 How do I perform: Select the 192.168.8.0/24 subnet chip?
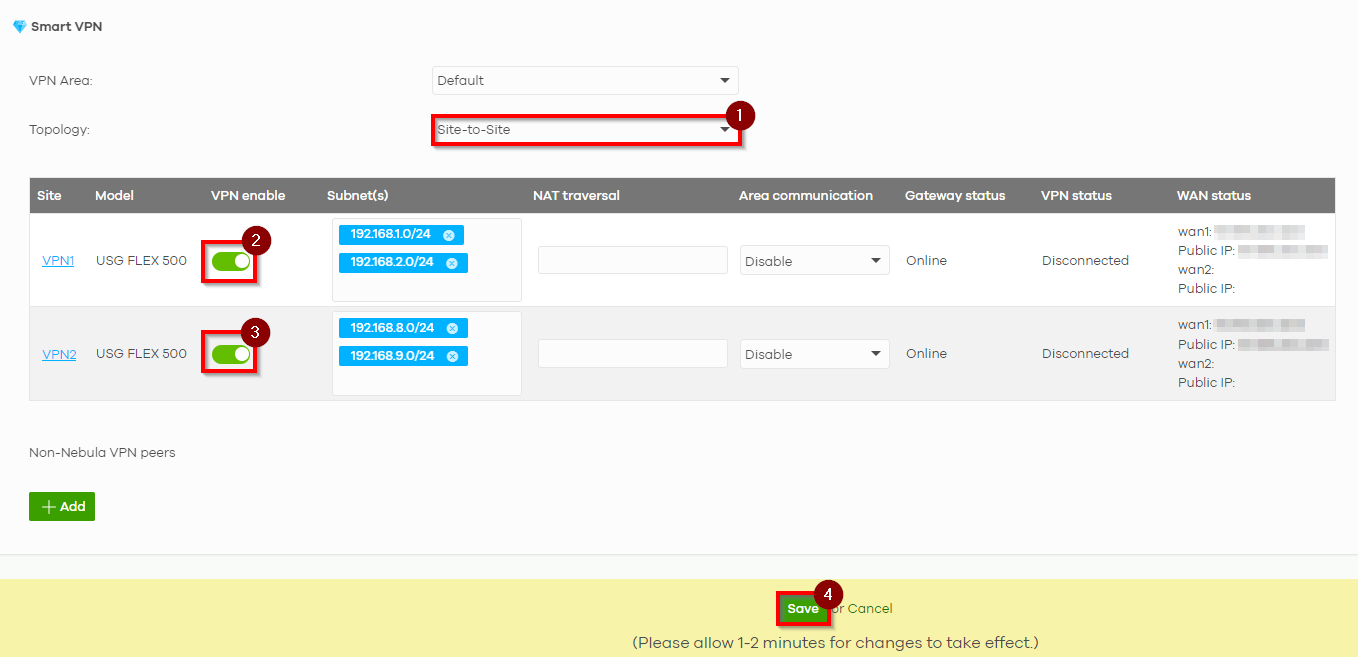pos(395,327)
